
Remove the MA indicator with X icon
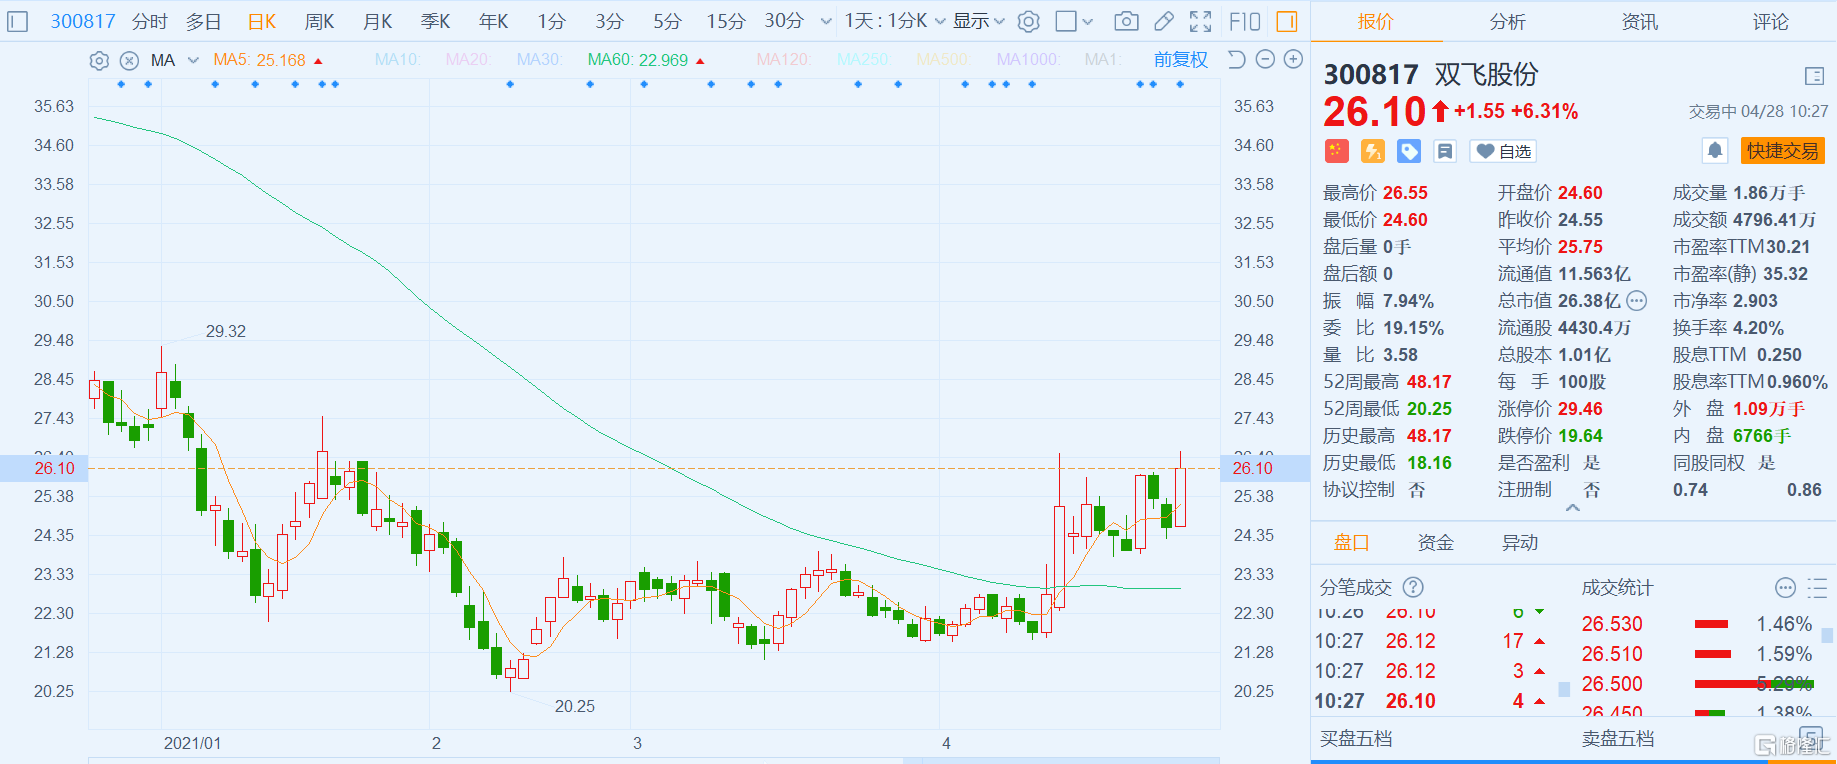pos(129,60)
